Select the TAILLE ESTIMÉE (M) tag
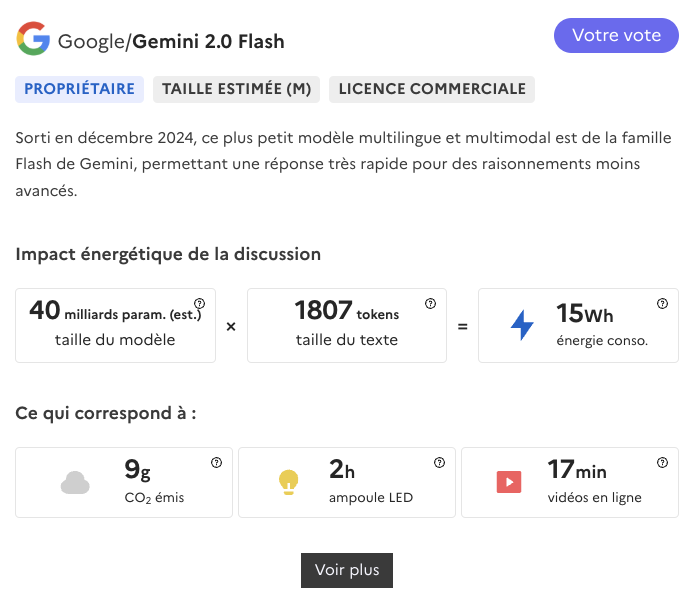Image resolution: width=698 pixels, height=602 pixels. pyautogui.click(x=236, y=89)
